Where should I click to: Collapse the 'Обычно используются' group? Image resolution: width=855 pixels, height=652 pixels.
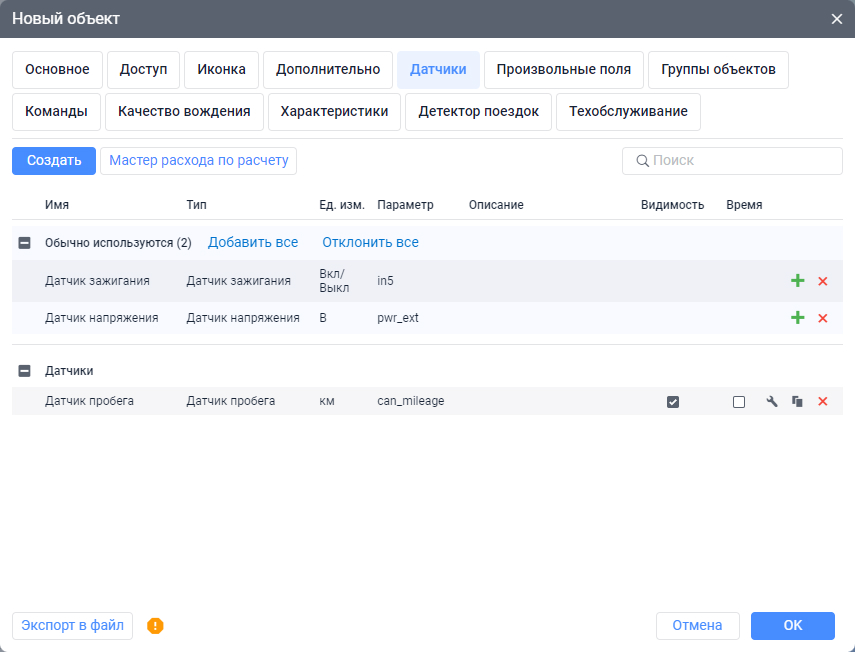pyautogui.click(x=25, y=243)
